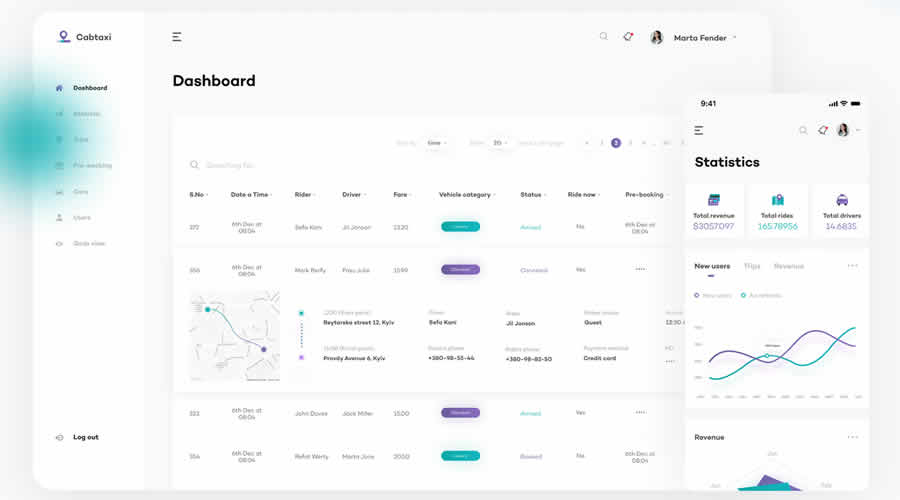Sort table by Vehicle category column
This screenshot has width=900, height=500.
pyautogui.click(x=466, y=195)
